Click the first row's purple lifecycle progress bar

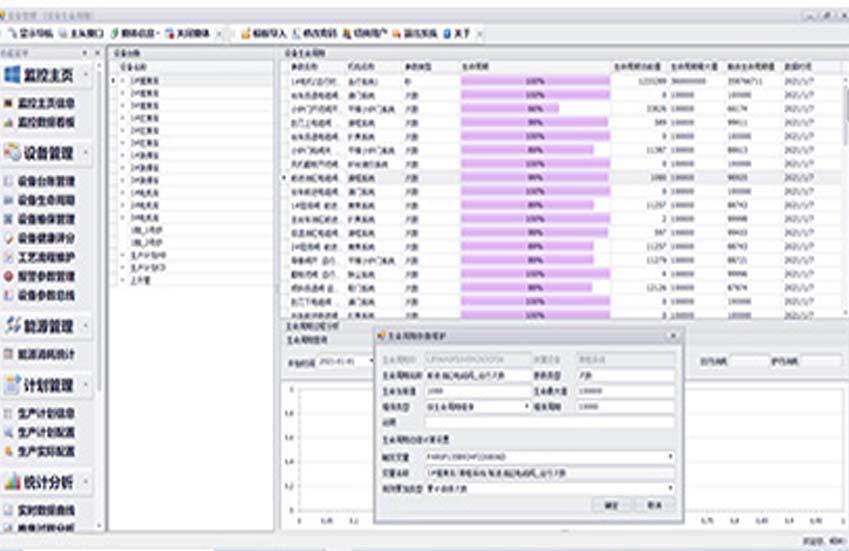click(x=535, y=80)
